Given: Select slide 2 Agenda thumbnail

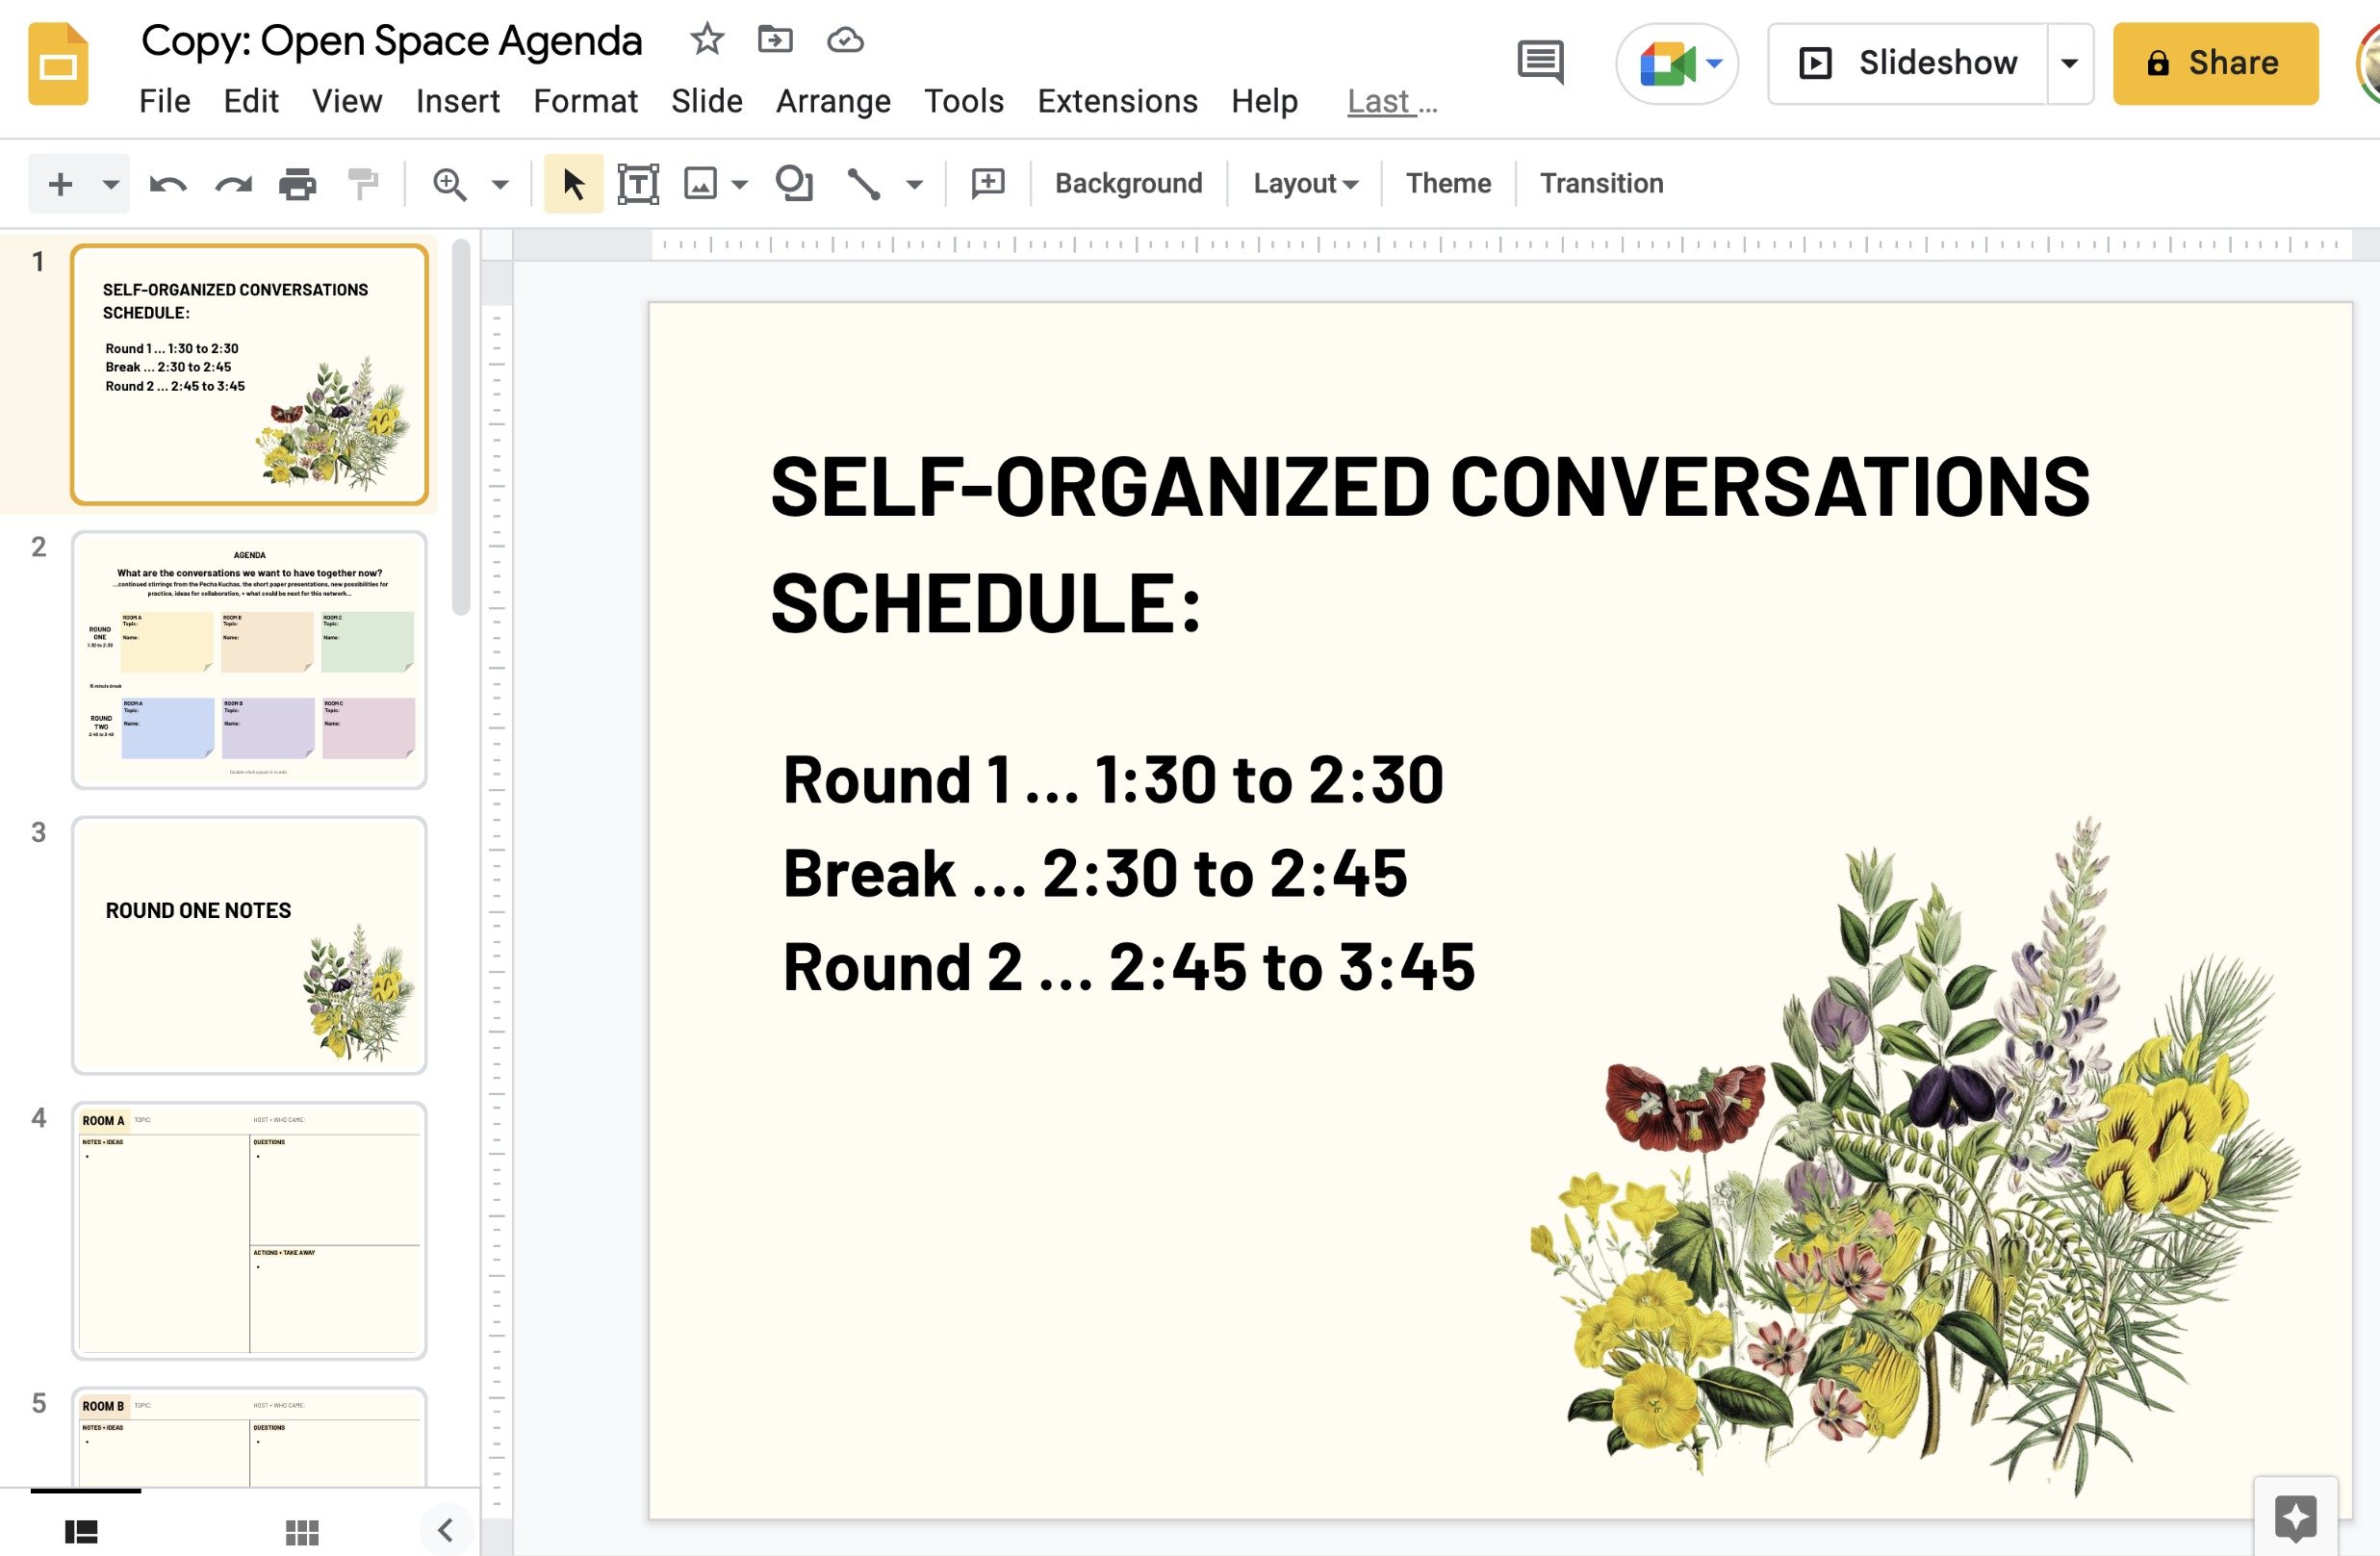Looking at the screenshot, I should [249, 659].
